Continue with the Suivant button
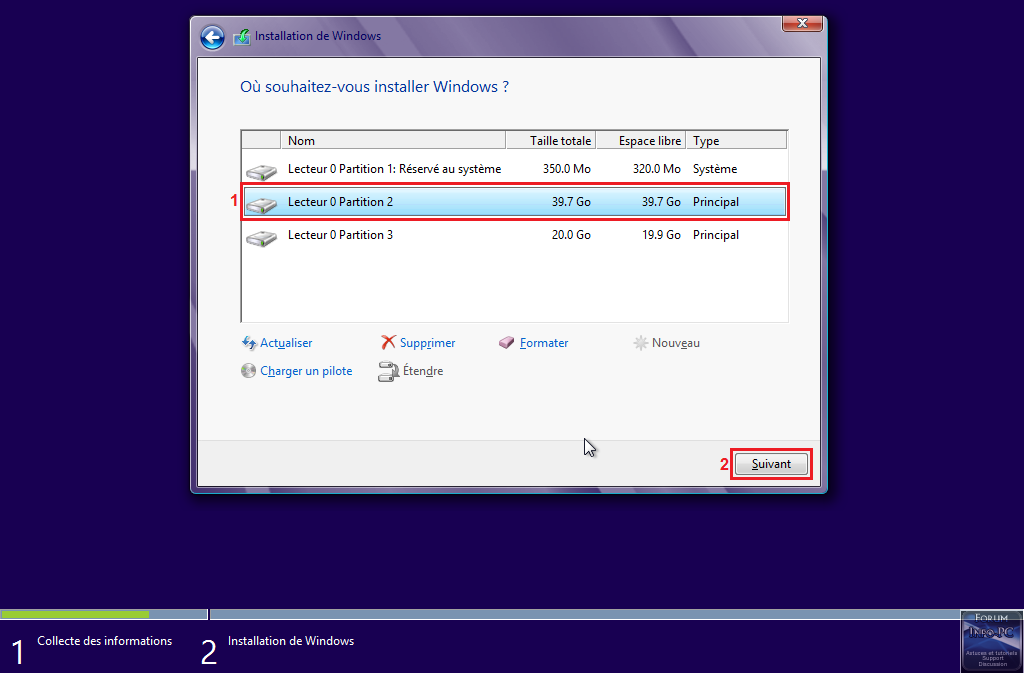 (x=771, y=464)
